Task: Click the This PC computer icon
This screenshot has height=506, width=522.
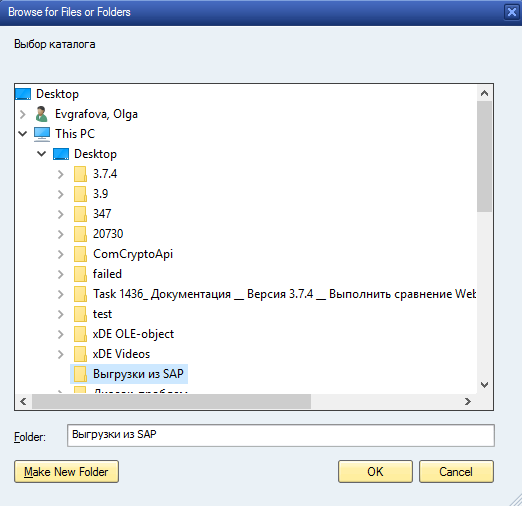Action: (42, 134)
